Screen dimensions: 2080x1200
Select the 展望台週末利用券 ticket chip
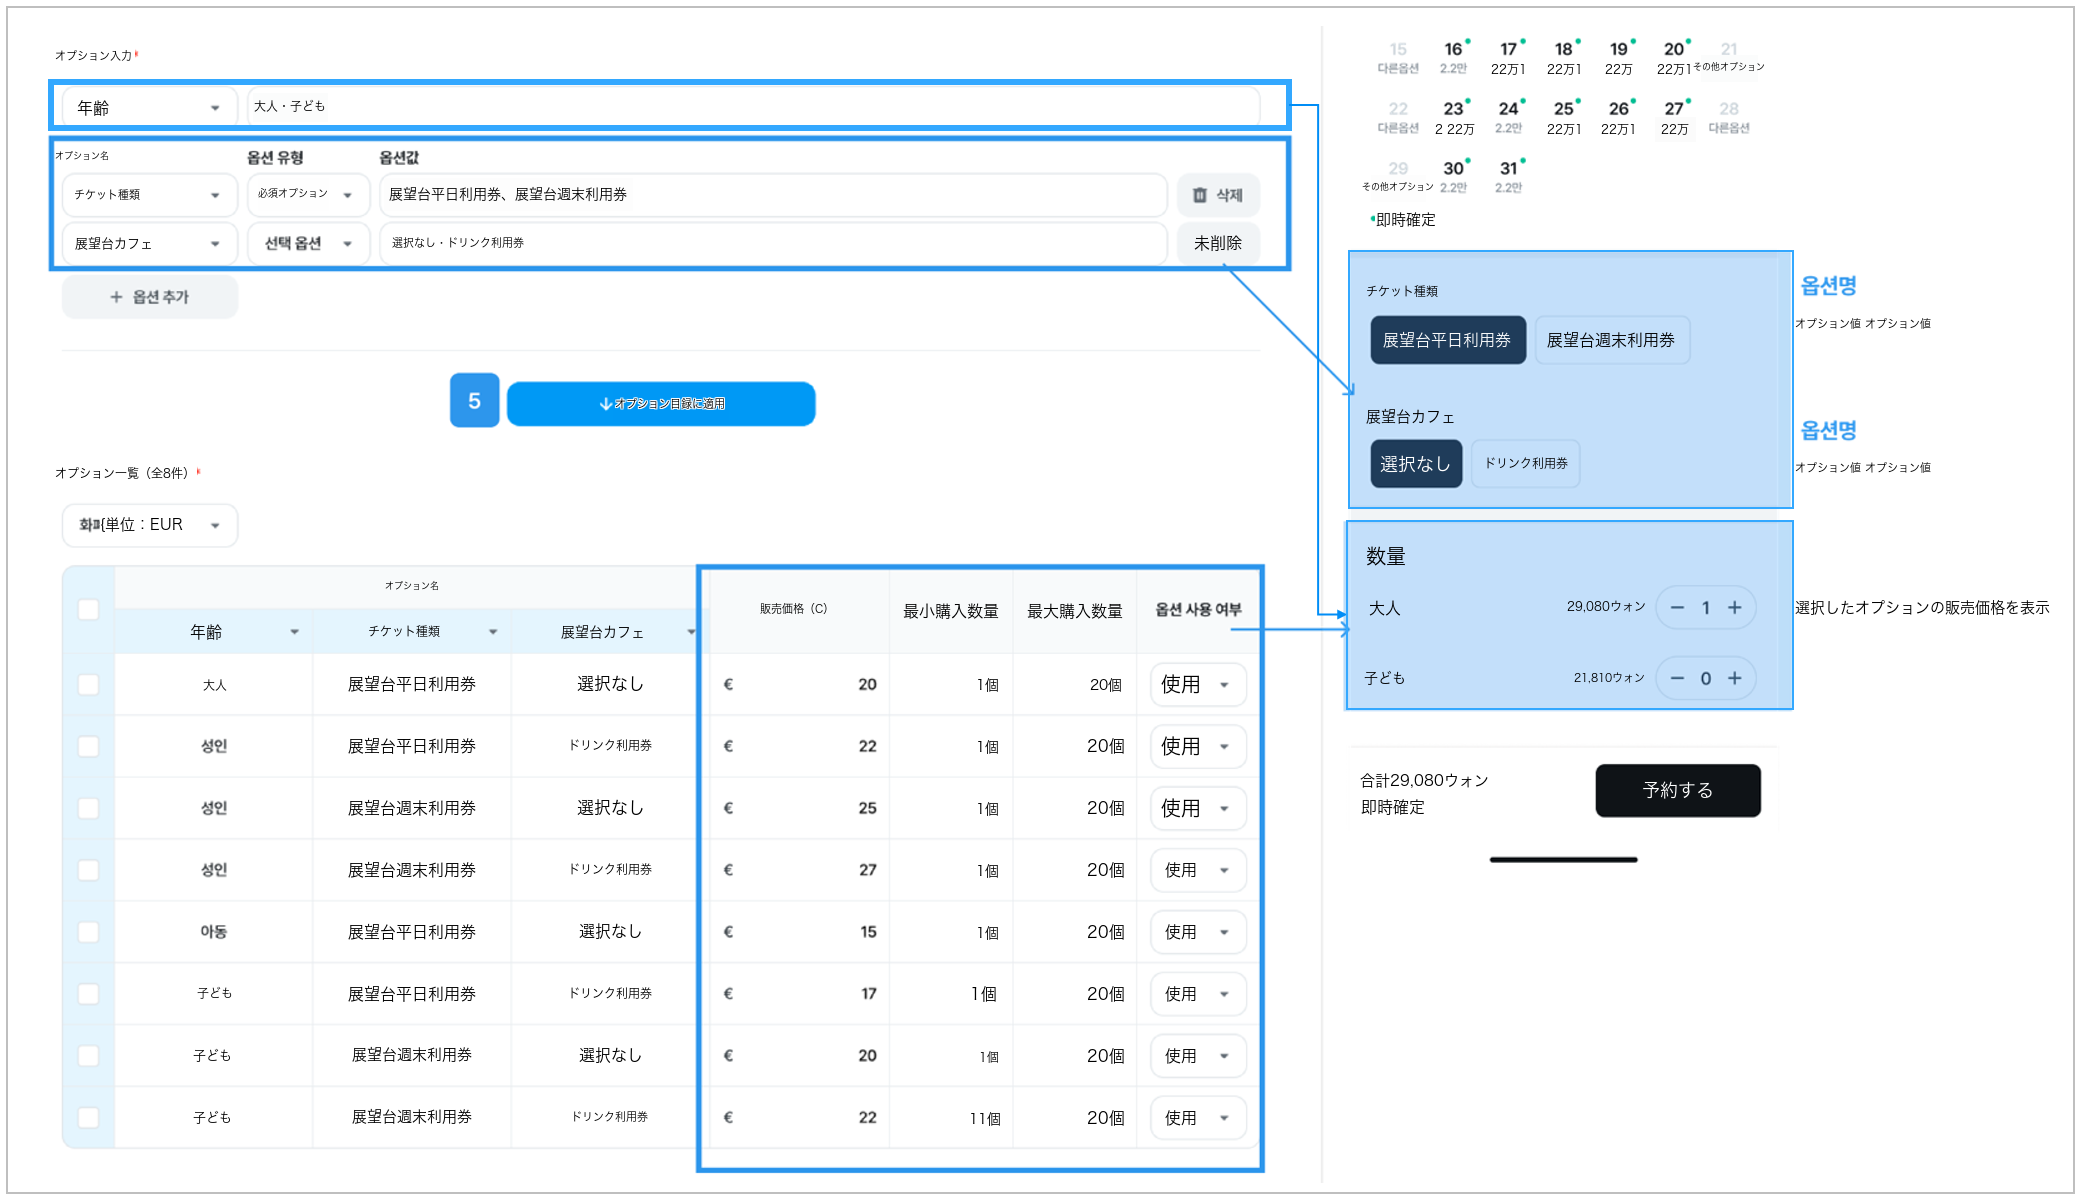1611,340
